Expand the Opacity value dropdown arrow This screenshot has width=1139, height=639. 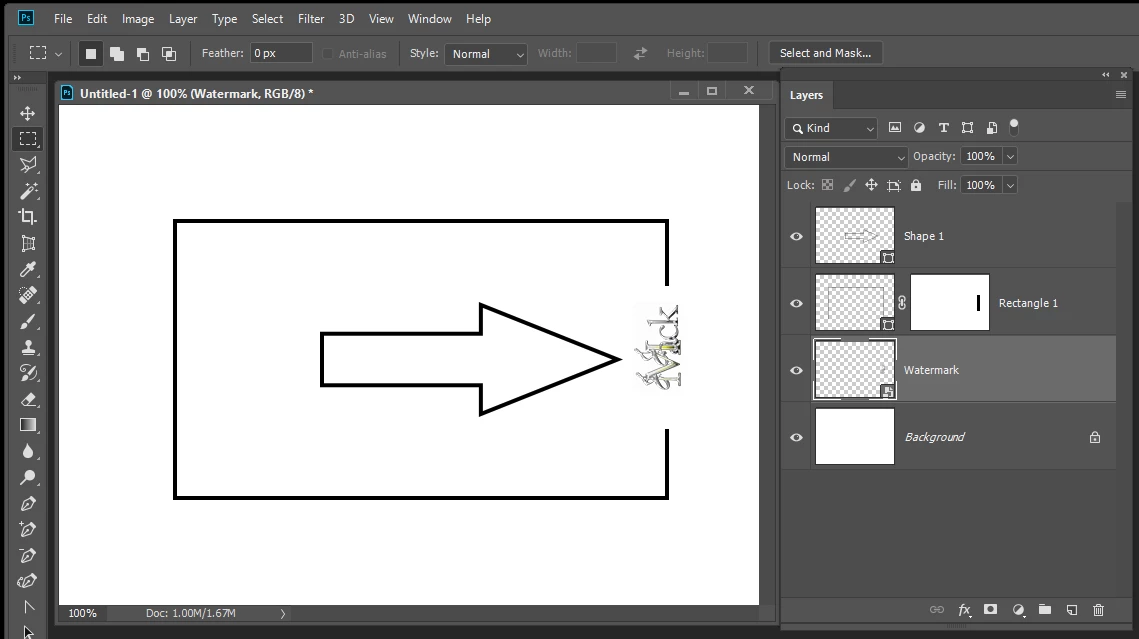point(1010,156)
